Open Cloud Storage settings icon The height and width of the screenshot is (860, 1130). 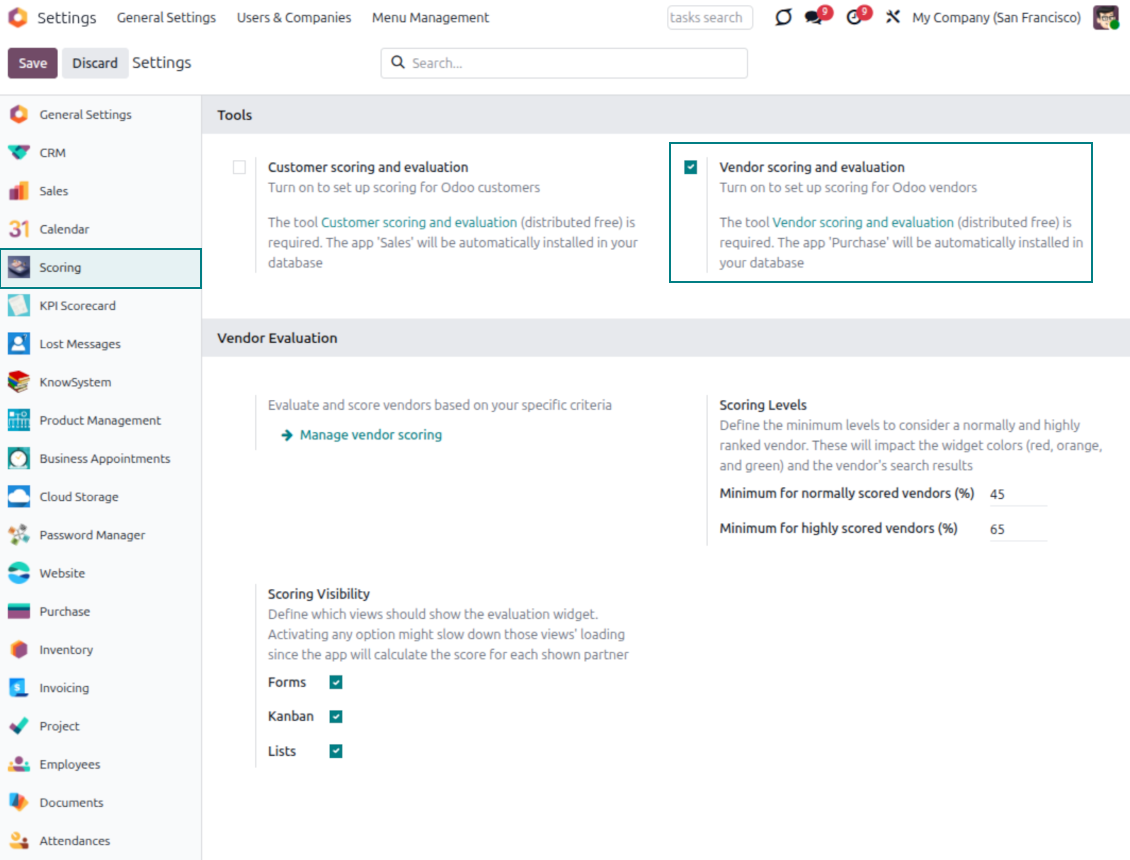pos(18,497)
